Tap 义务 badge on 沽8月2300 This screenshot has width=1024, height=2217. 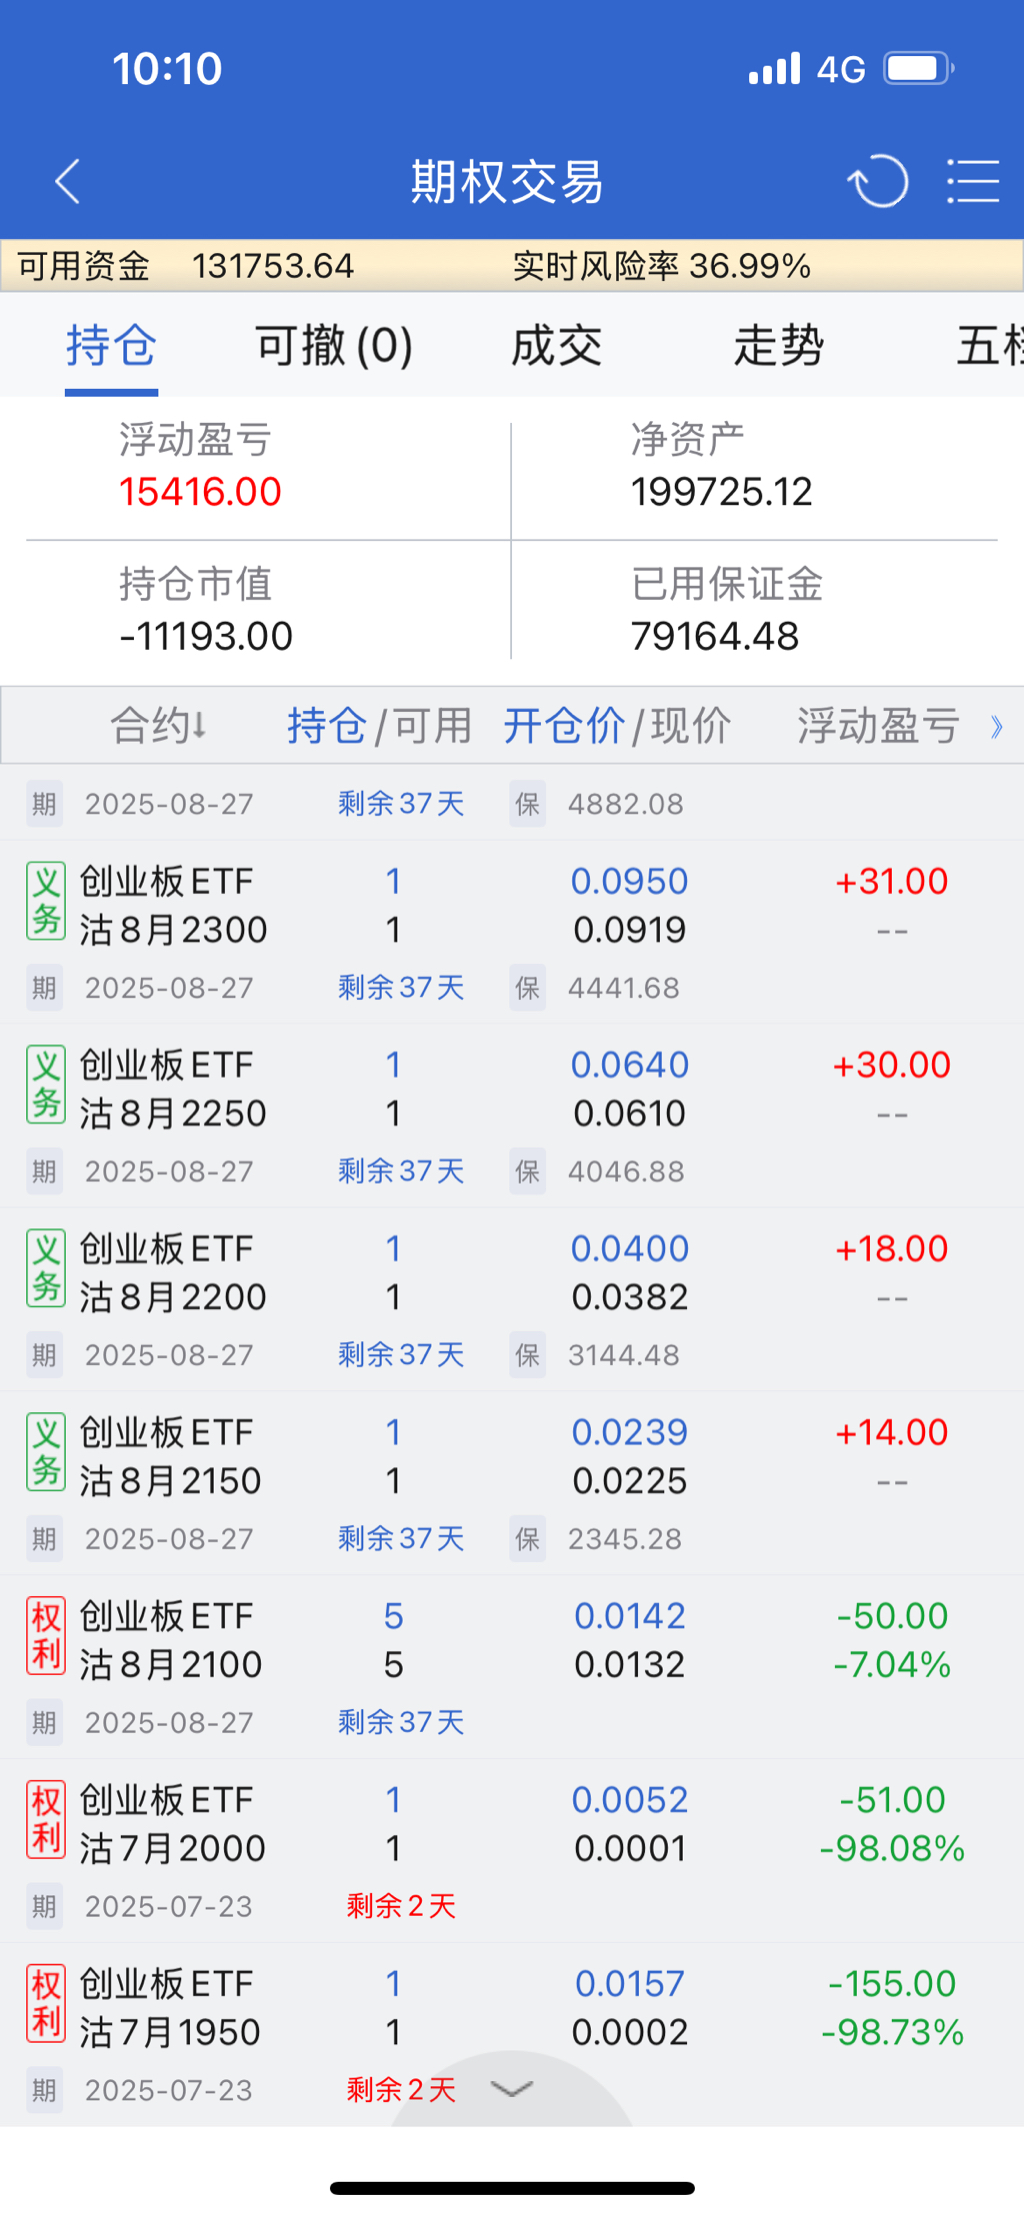coord(46,902)
